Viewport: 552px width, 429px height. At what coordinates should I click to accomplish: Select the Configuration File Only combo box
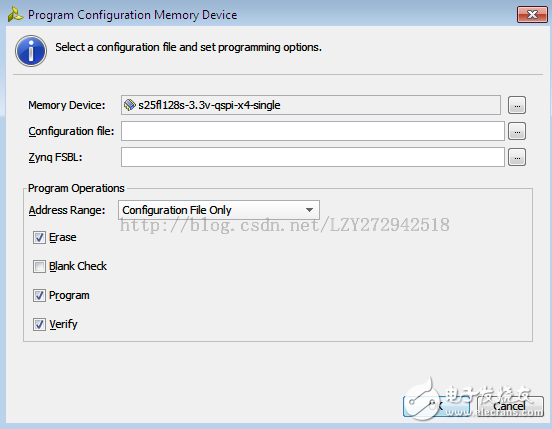219,210
